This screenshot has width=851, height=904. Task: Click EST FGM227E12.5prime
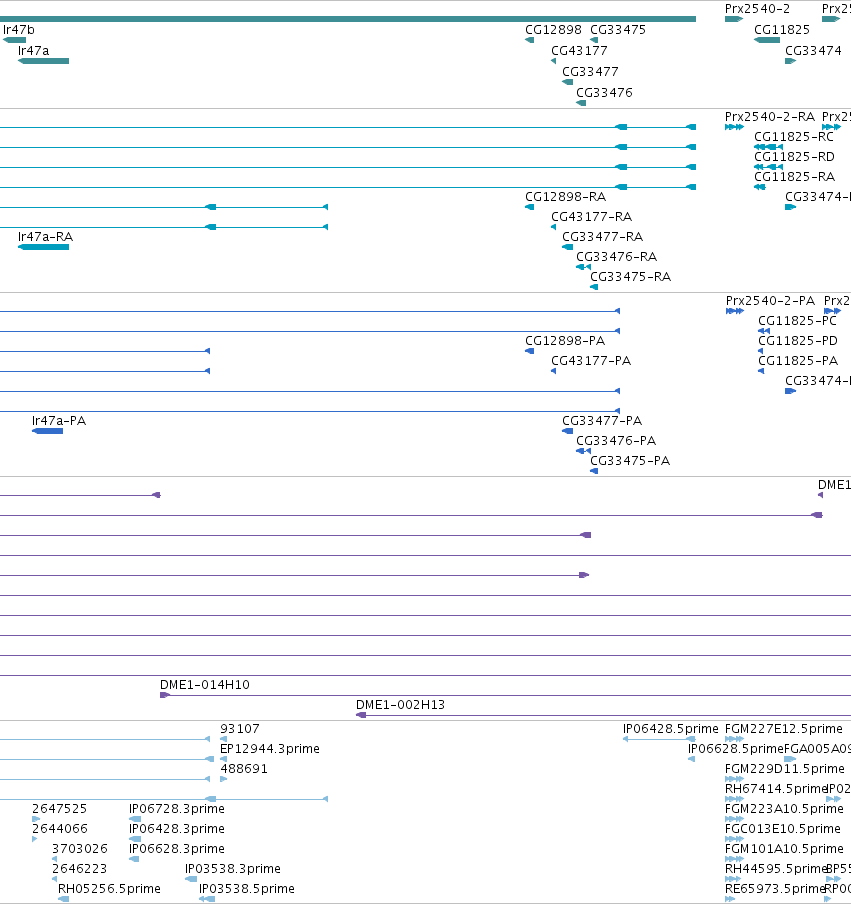[735, 739]
